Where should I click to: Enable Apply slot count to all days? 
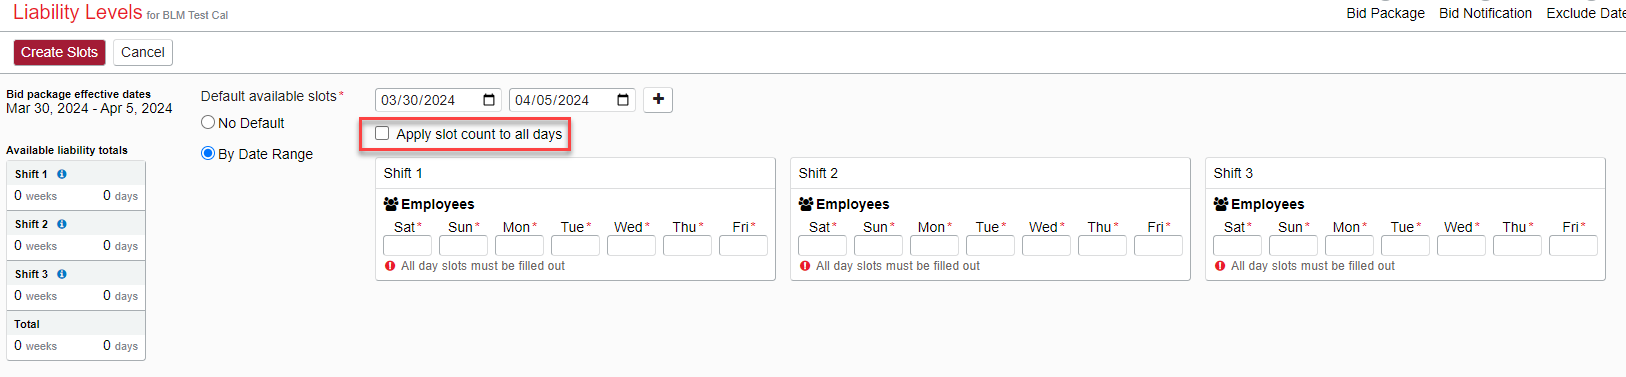382,133
